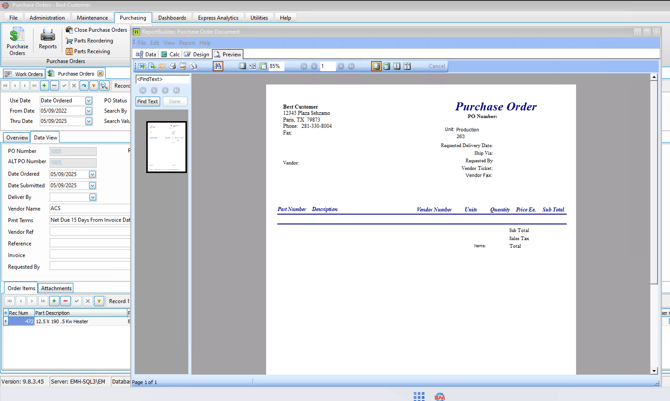Viewport: 670px width, 401px height.
Task: Switch to the Design tab in ReportBuilder
Action: pos(197,54)
